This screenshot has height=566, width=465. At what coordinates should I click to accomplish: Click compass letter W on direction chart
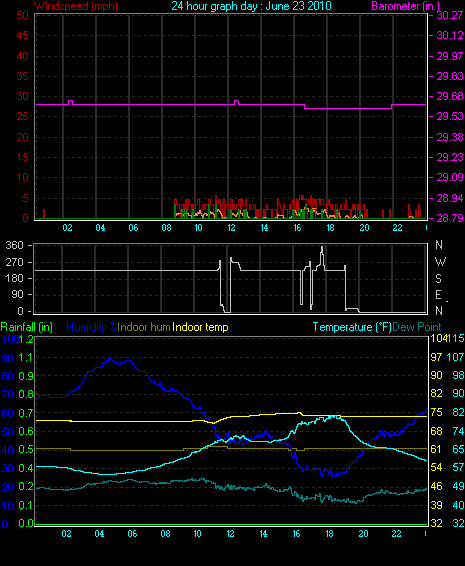[x=440, y=262]
